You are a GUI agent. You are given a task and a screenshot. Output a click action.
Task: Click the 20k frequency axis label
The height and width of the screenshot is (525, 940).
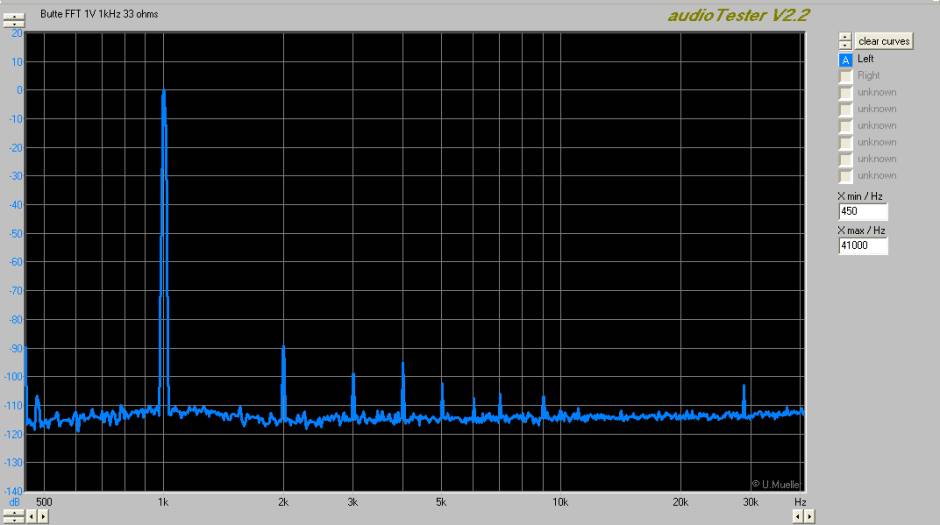click(680, 502)
